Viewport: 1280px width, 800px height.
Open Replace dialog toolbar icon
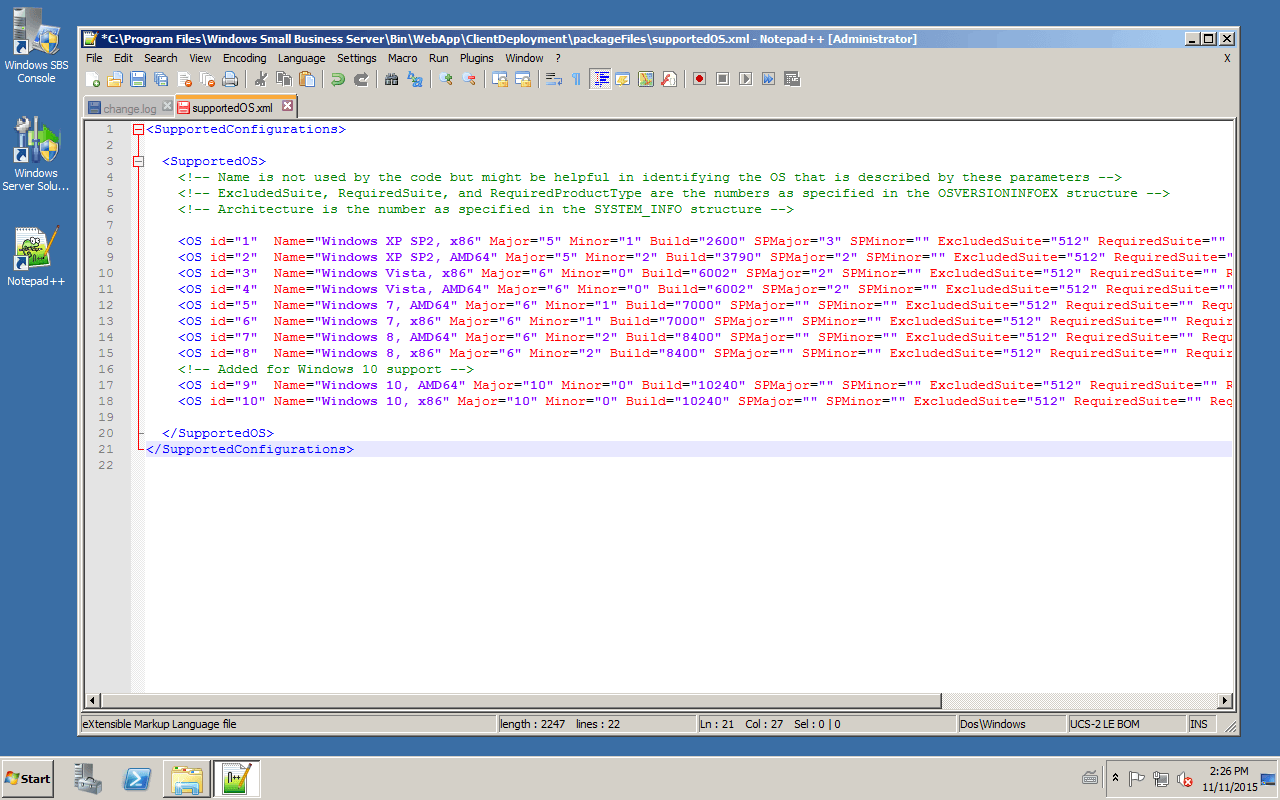click(x=415, y=79)
